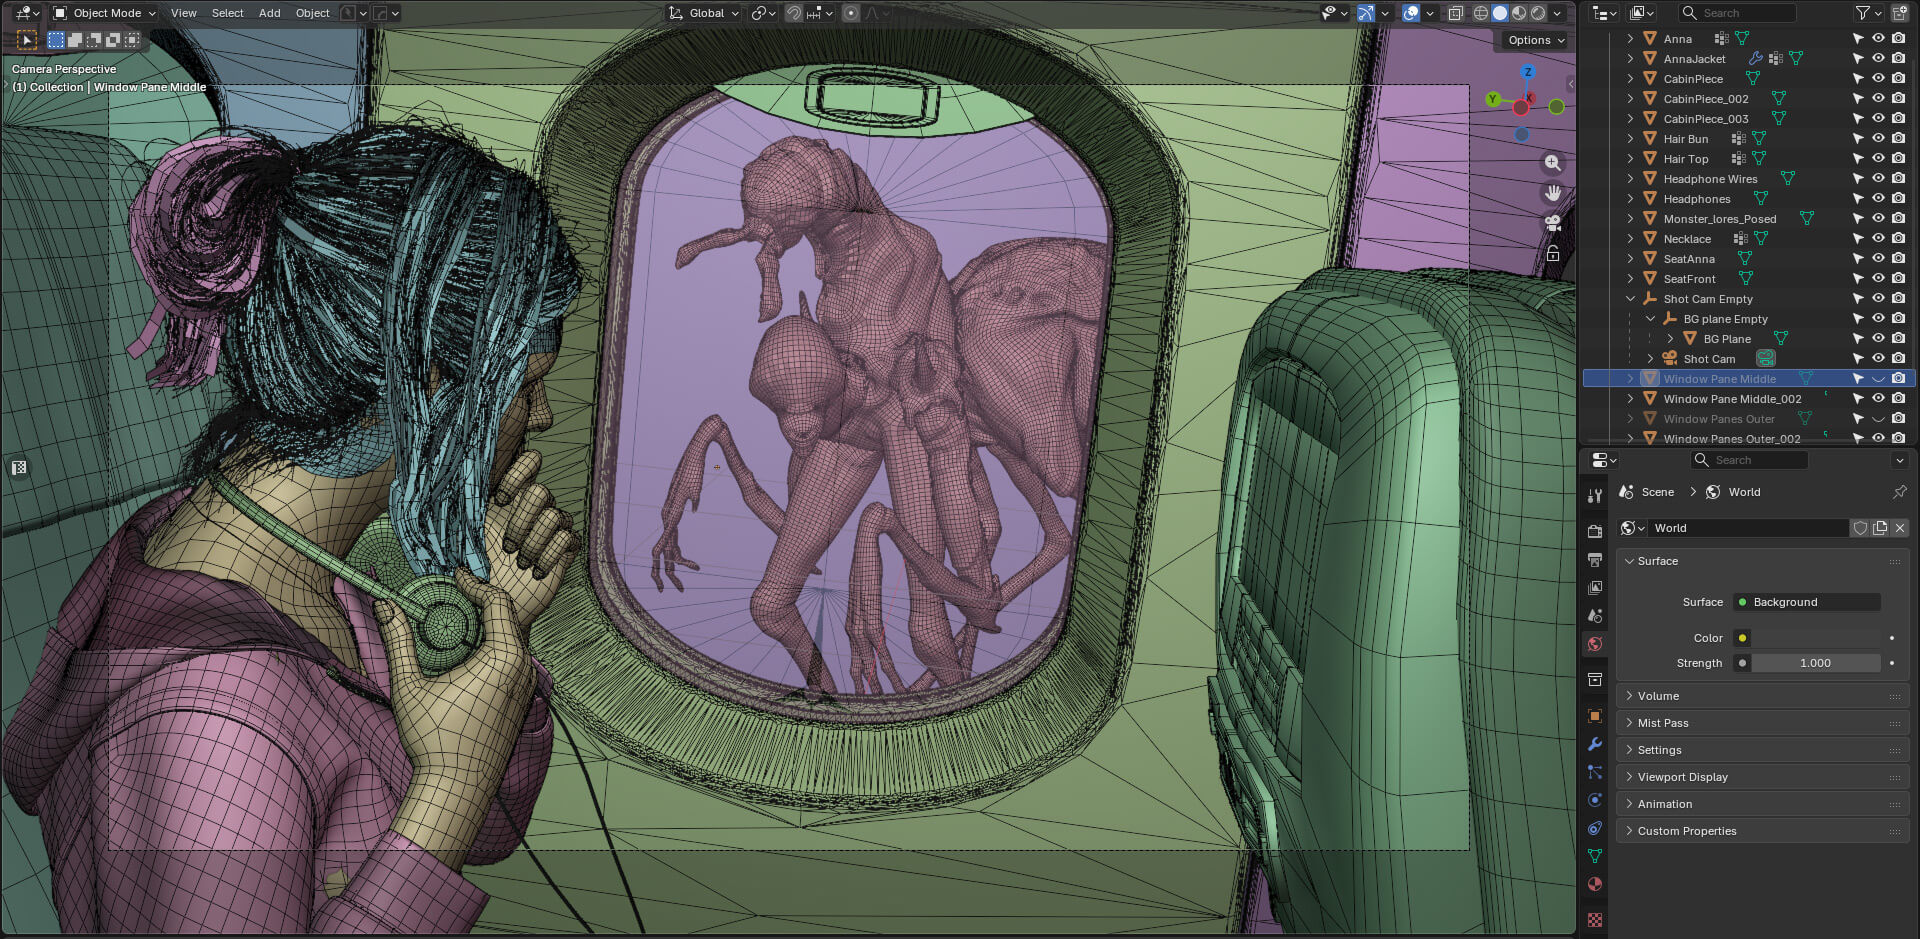This screenshot has height=939, width=1920.
Task: Toggle visibility of Necklace object
Action: 1878,238
